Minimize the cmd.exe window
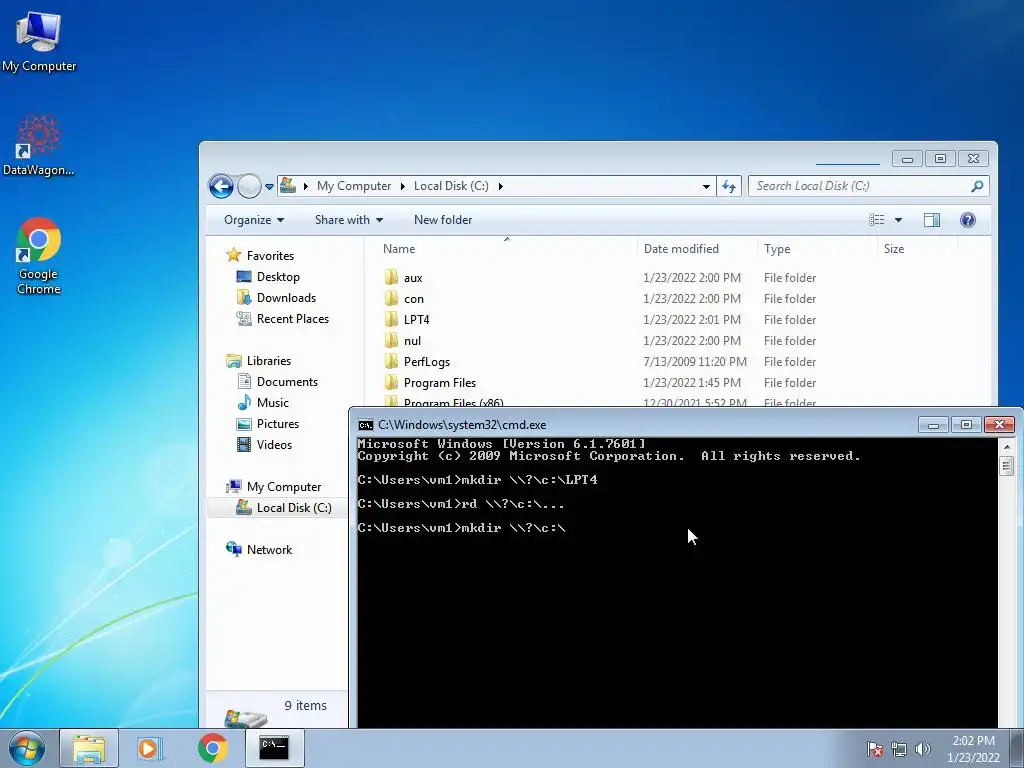This screenshot has width=1024, height=768. click(933, 425)
